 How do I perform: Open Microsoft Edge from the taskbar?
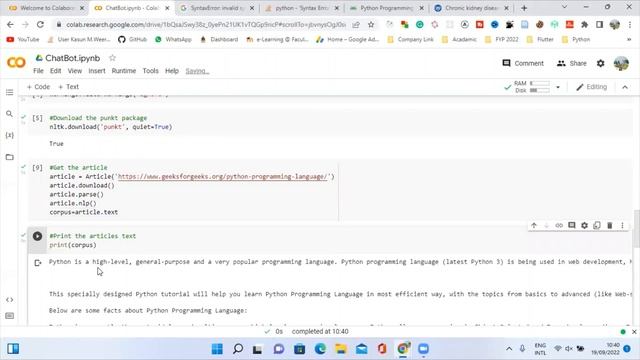pyautogui.click(x=320, y=349)
